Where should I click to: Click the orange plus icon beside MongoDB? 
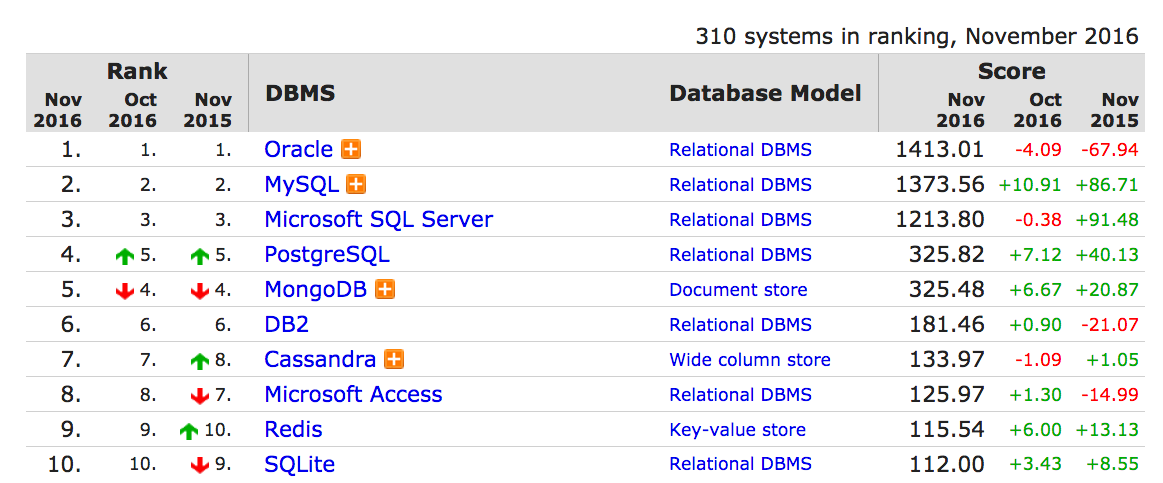384,289
